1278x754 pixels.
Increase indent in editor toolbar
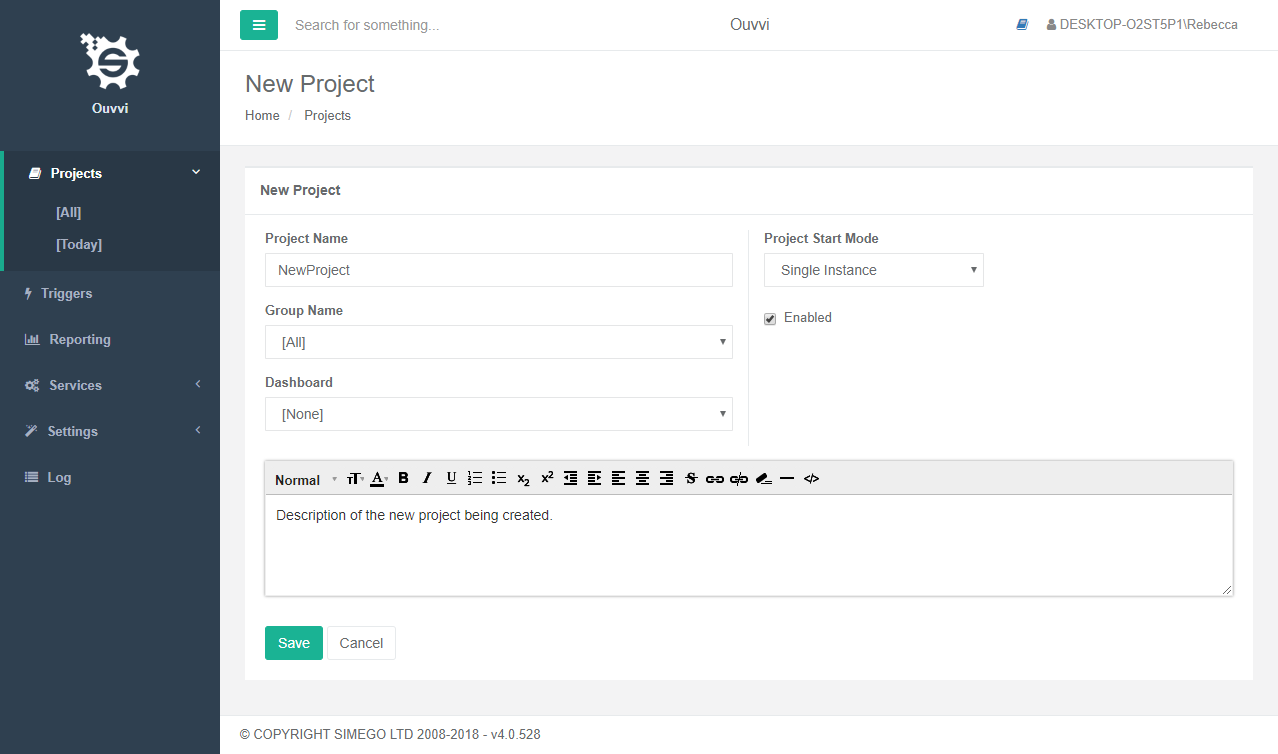click(x=595, y=478)
